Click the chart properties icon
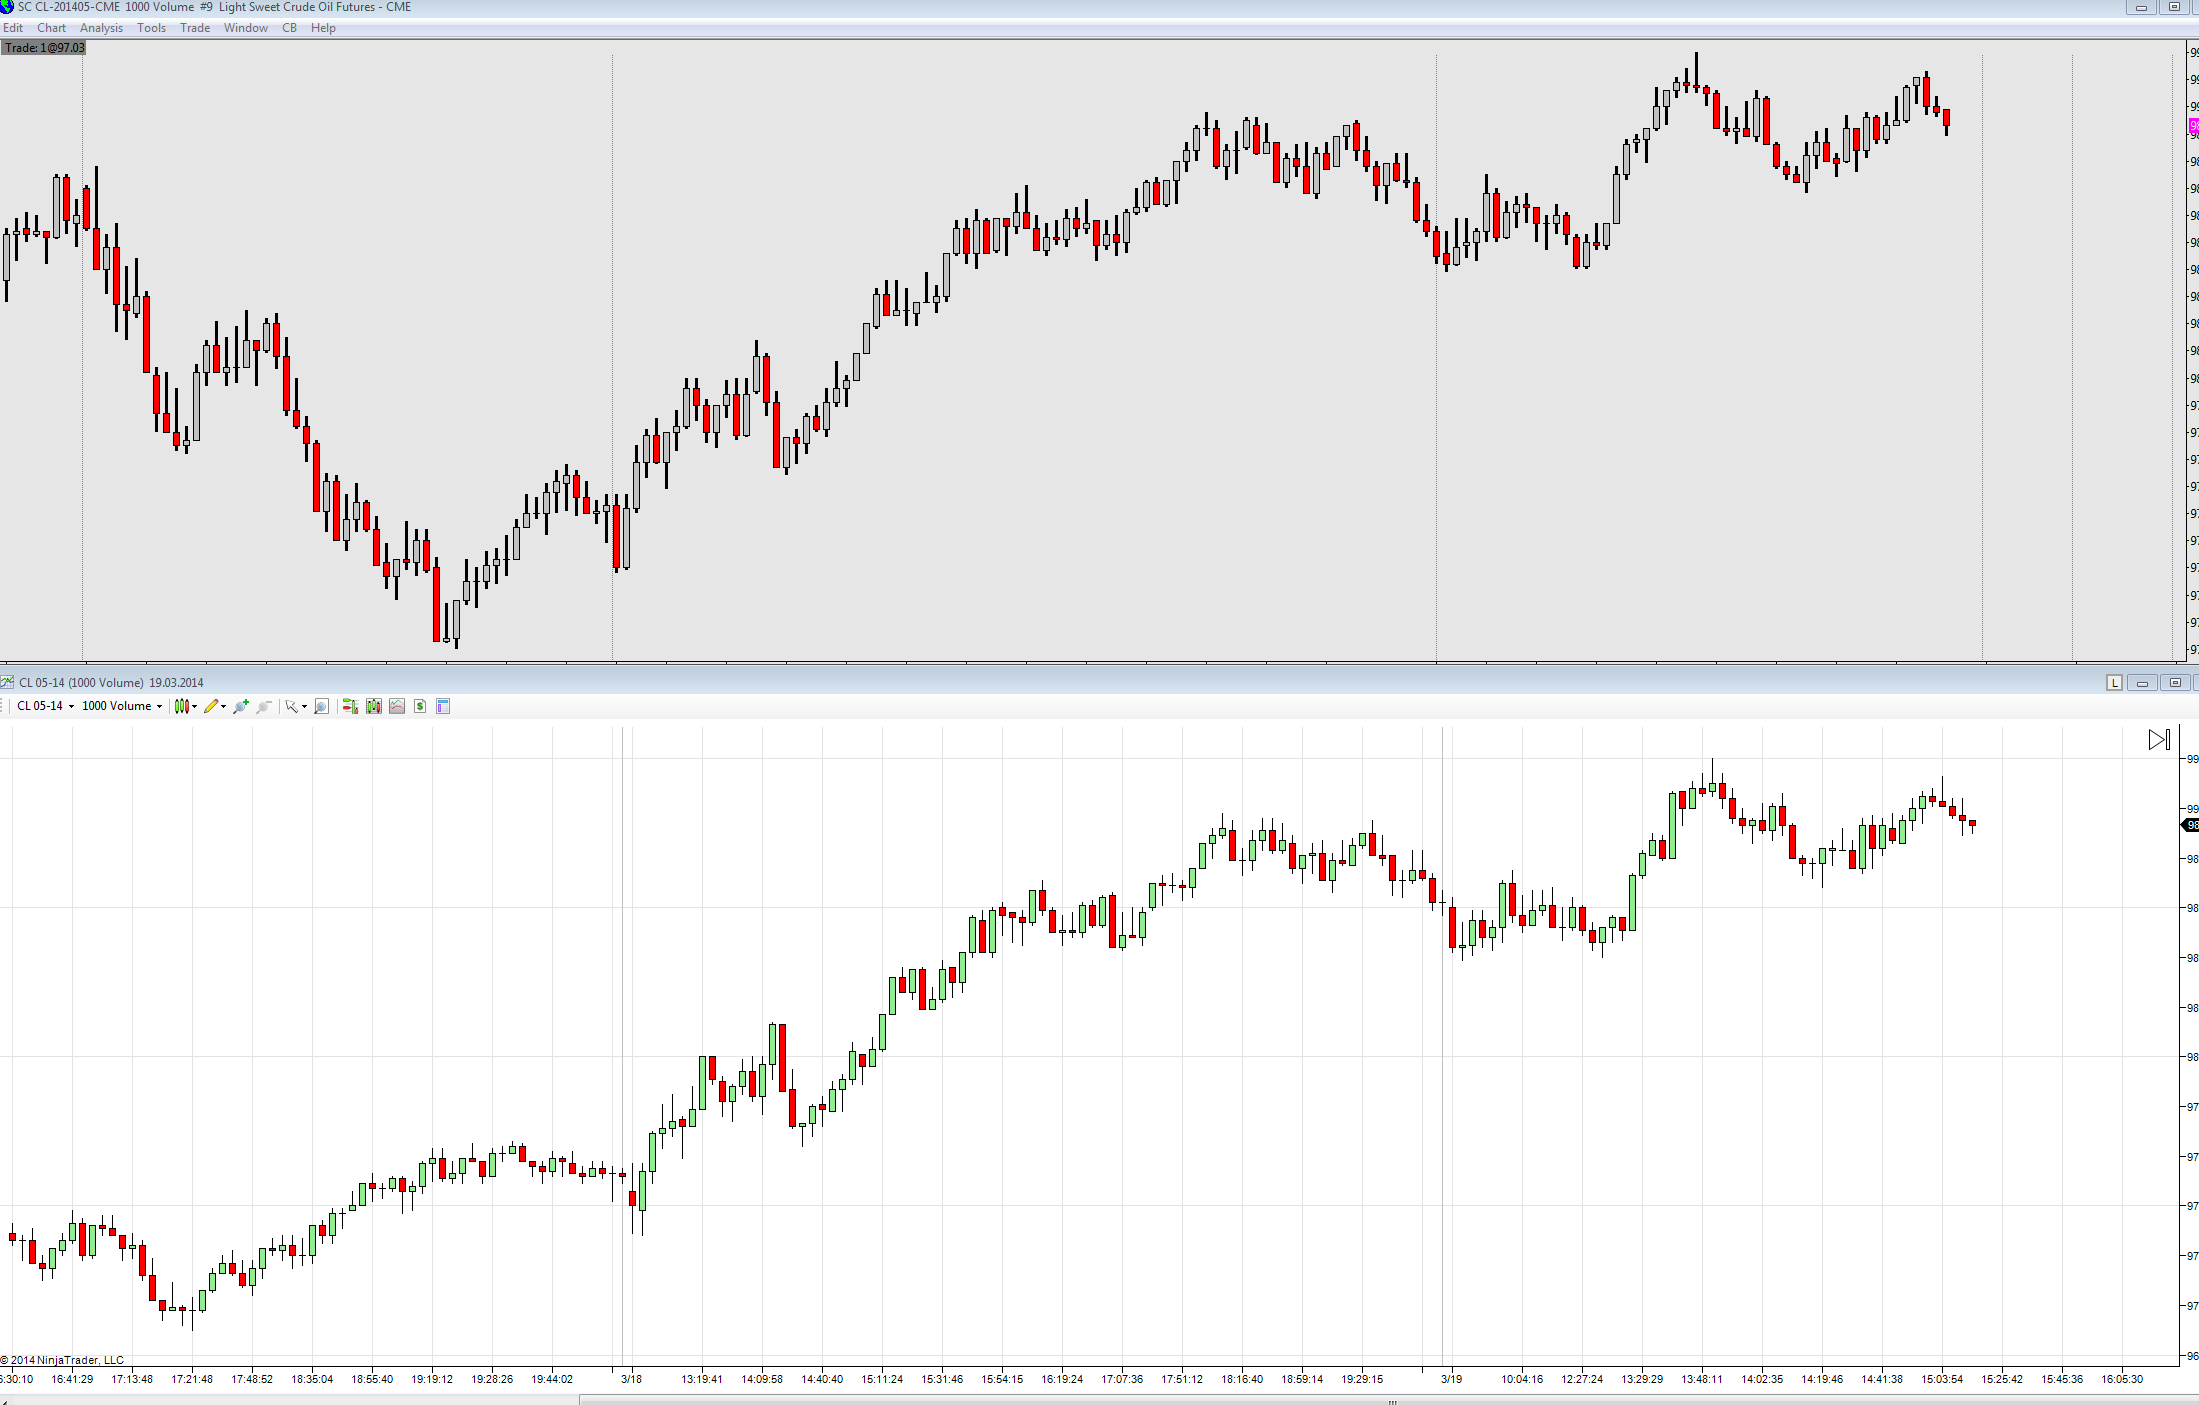The height and width of the screenshot is (1405, 2199). point(443,706)
